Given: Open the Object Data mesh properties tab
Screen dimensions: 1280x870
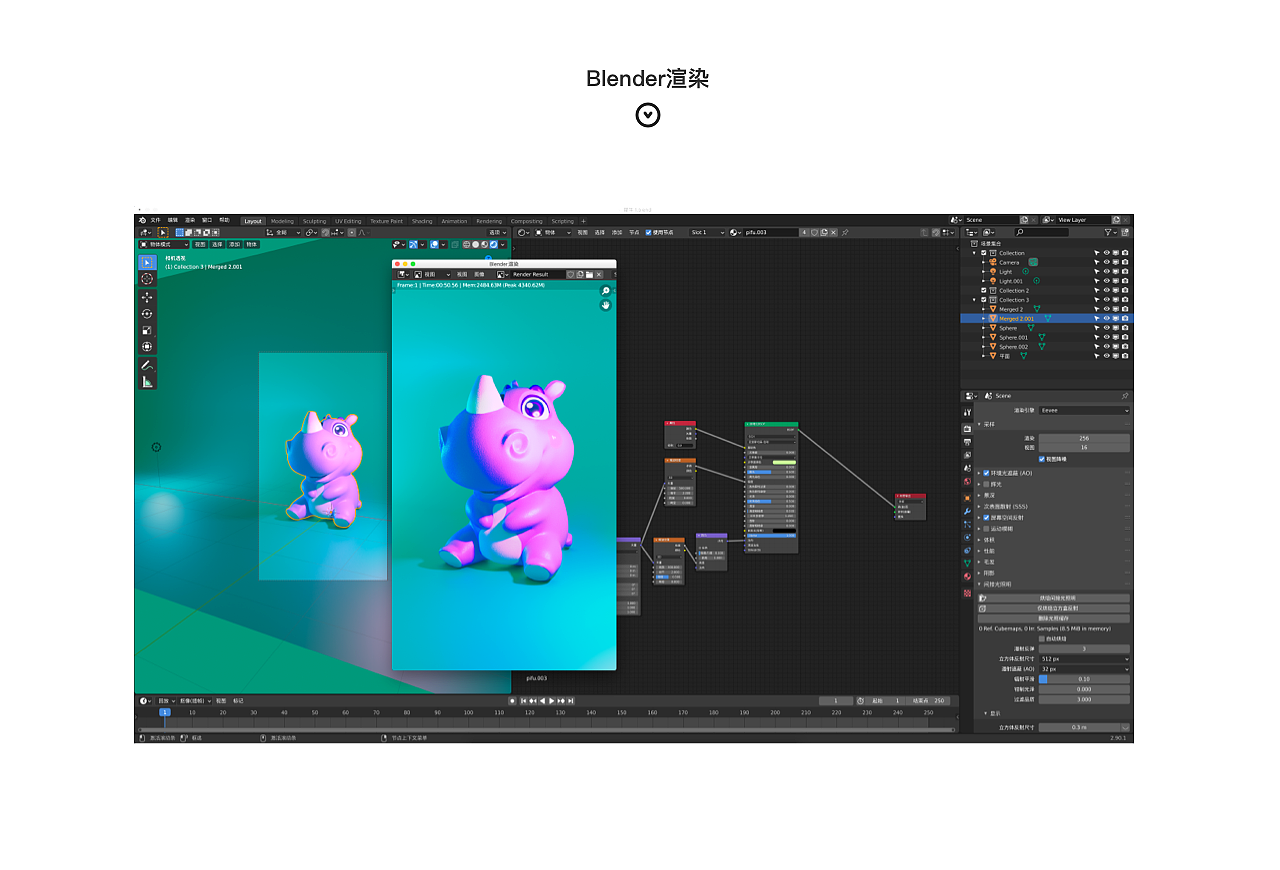Looking at the screenshot, I should pyautogui.click(x=967, y=563).
